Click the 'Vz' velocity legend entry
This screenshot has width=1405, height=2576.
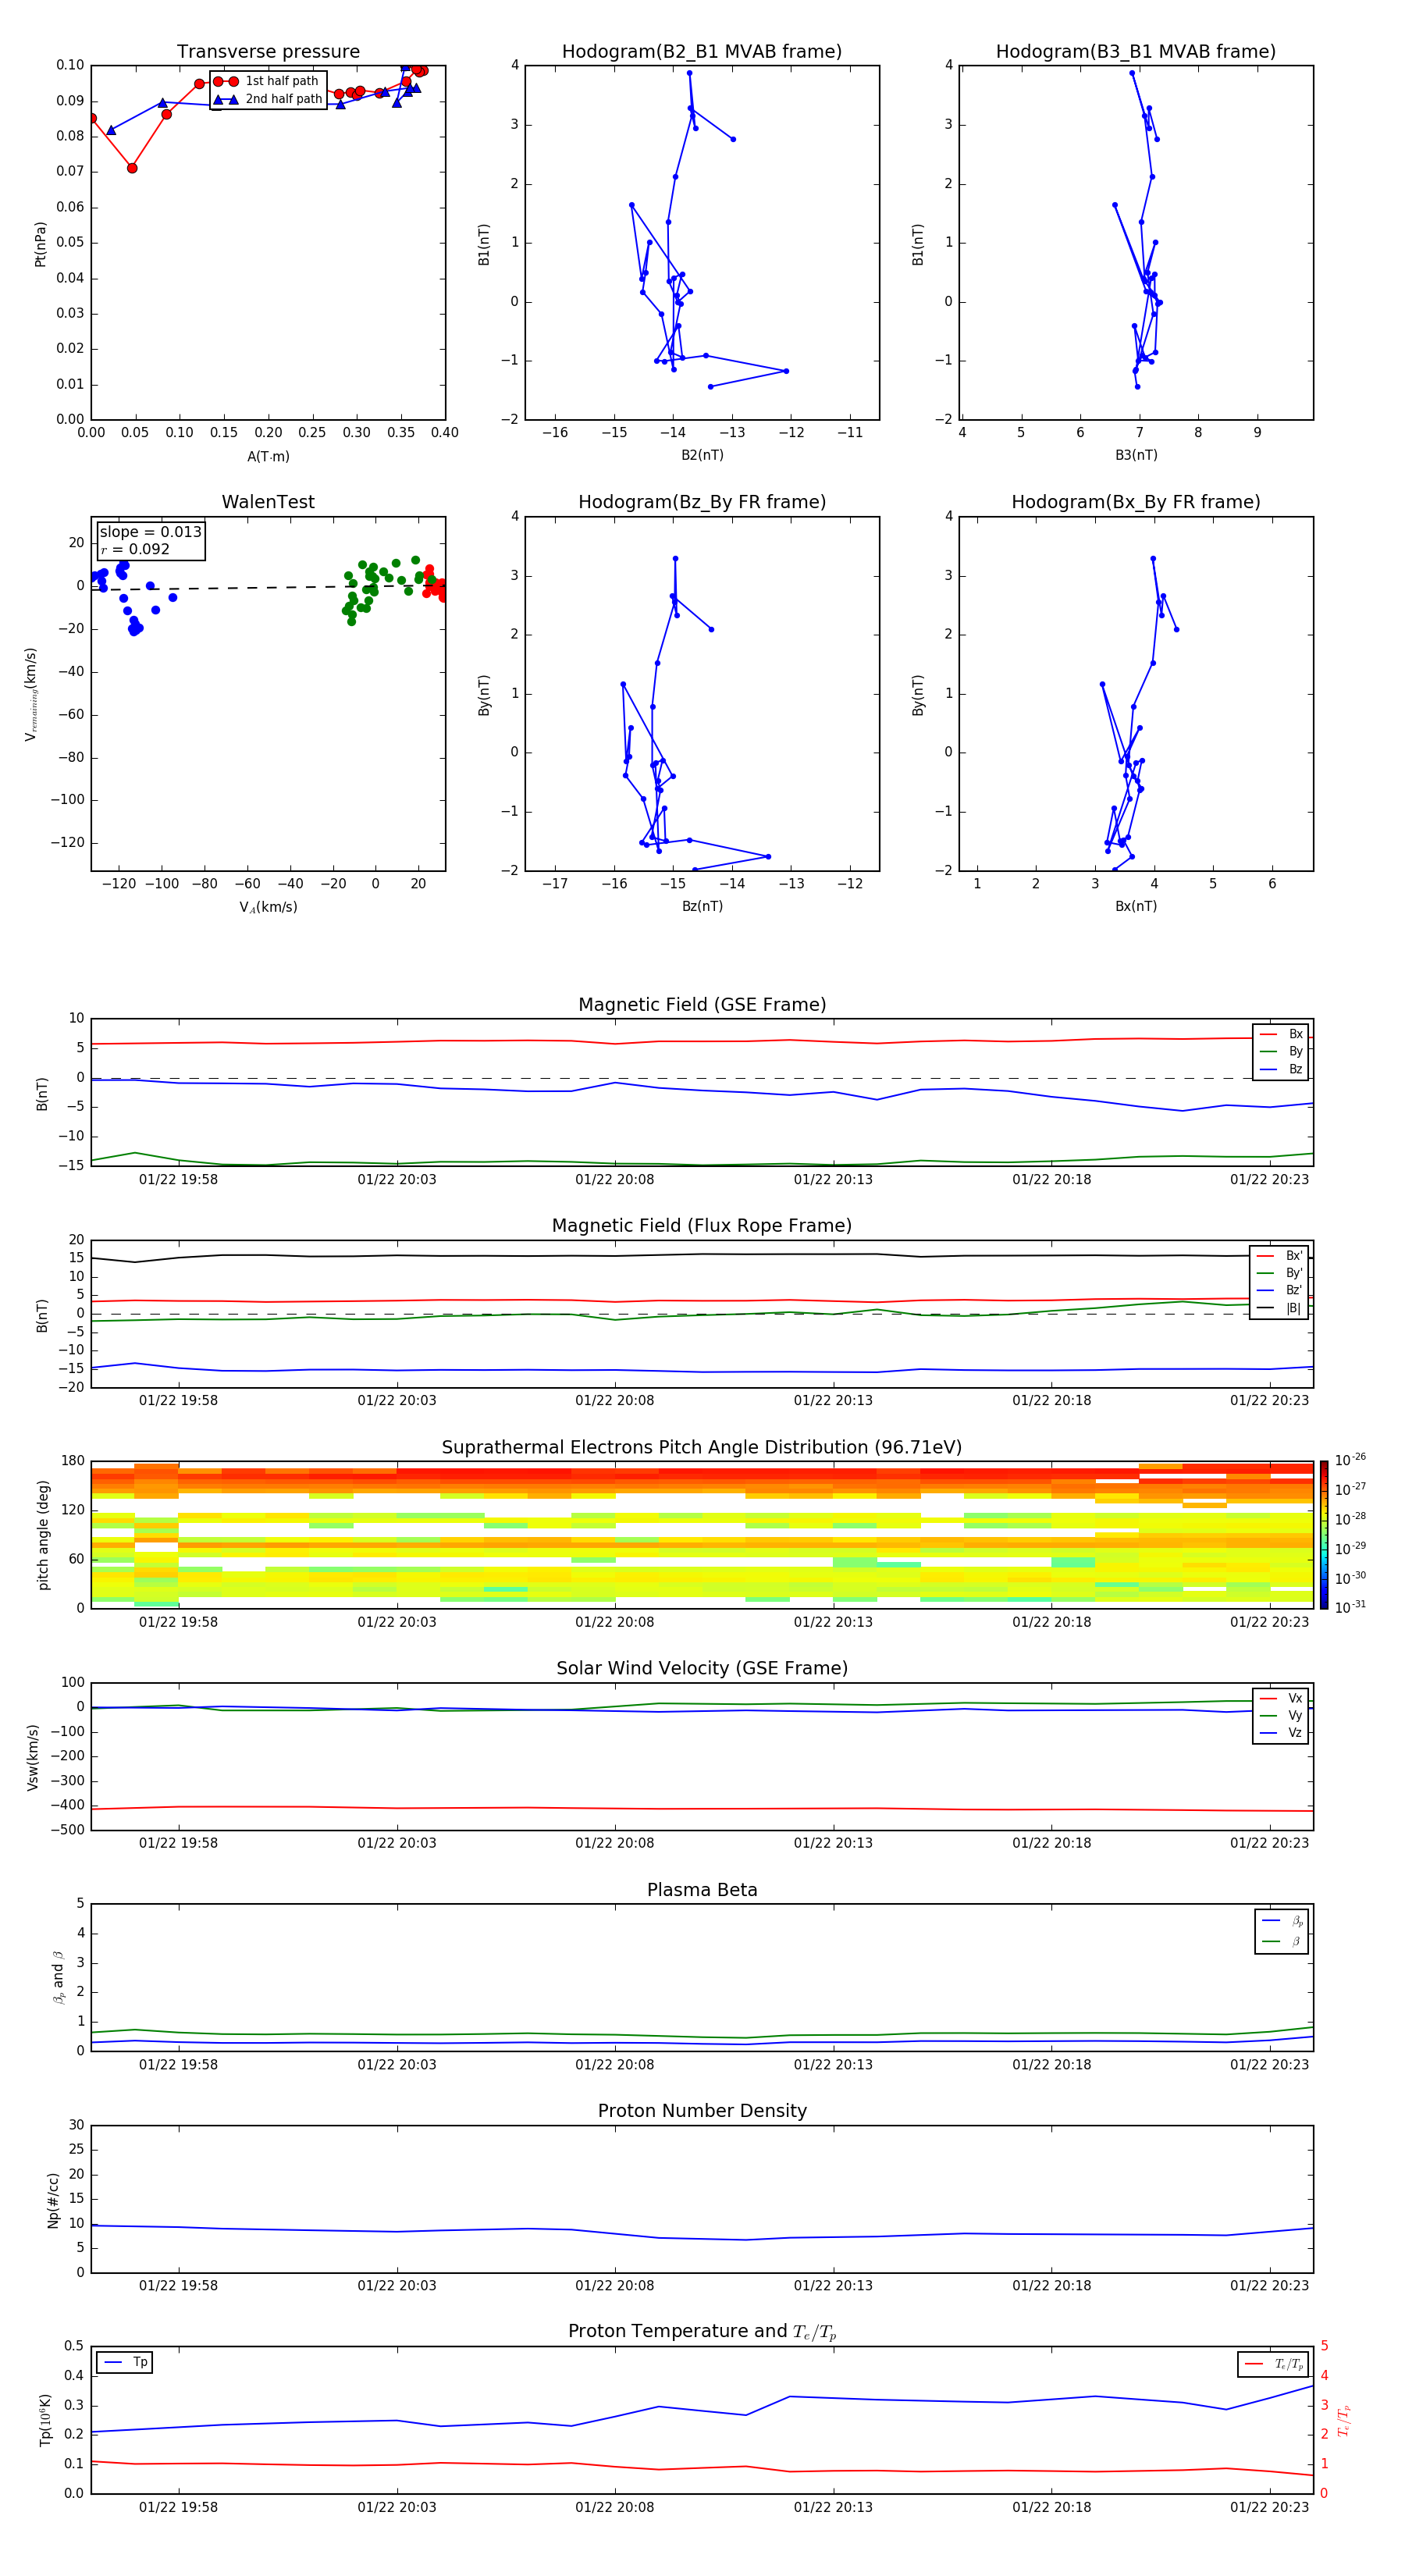1281,1732
